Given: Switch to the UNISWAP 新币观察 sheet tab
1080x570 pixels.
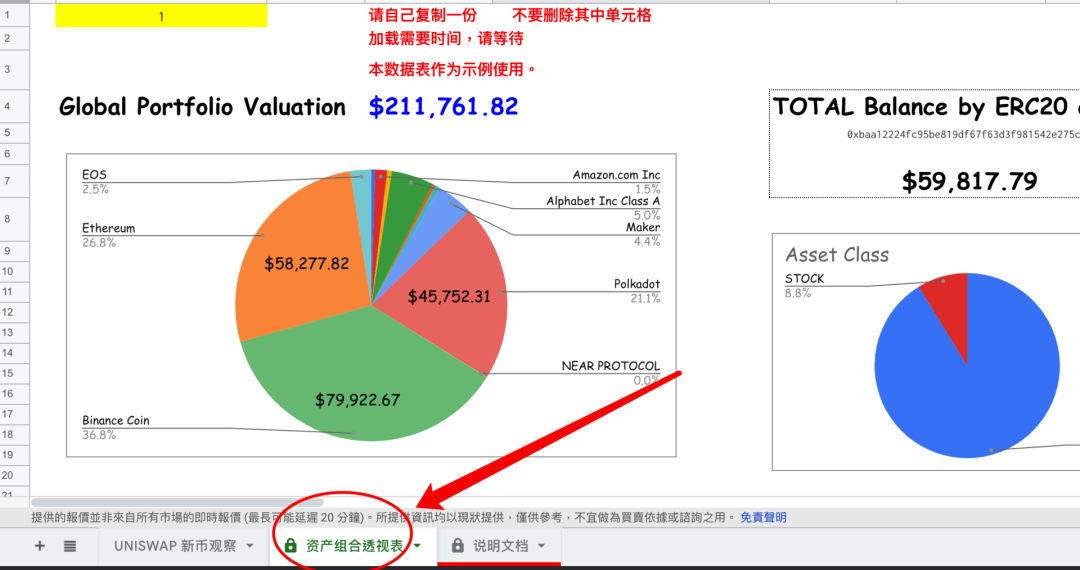Looking at the screenshot, I should coord(175,546).
